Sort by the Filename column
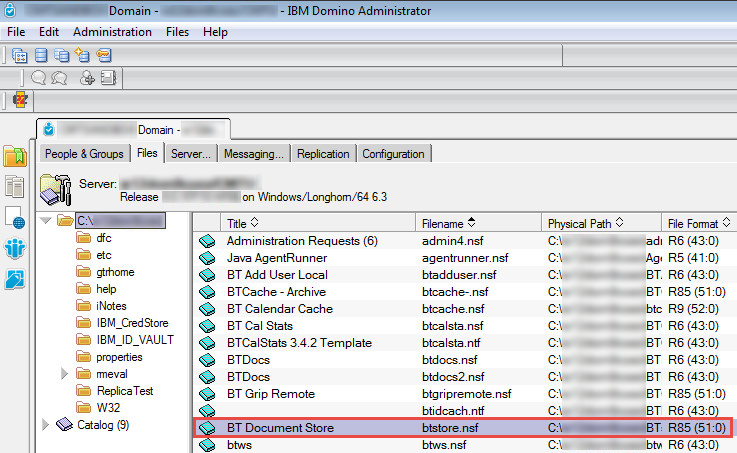The image size is (737, 453). pyautogui.click(x=478, y=223)
